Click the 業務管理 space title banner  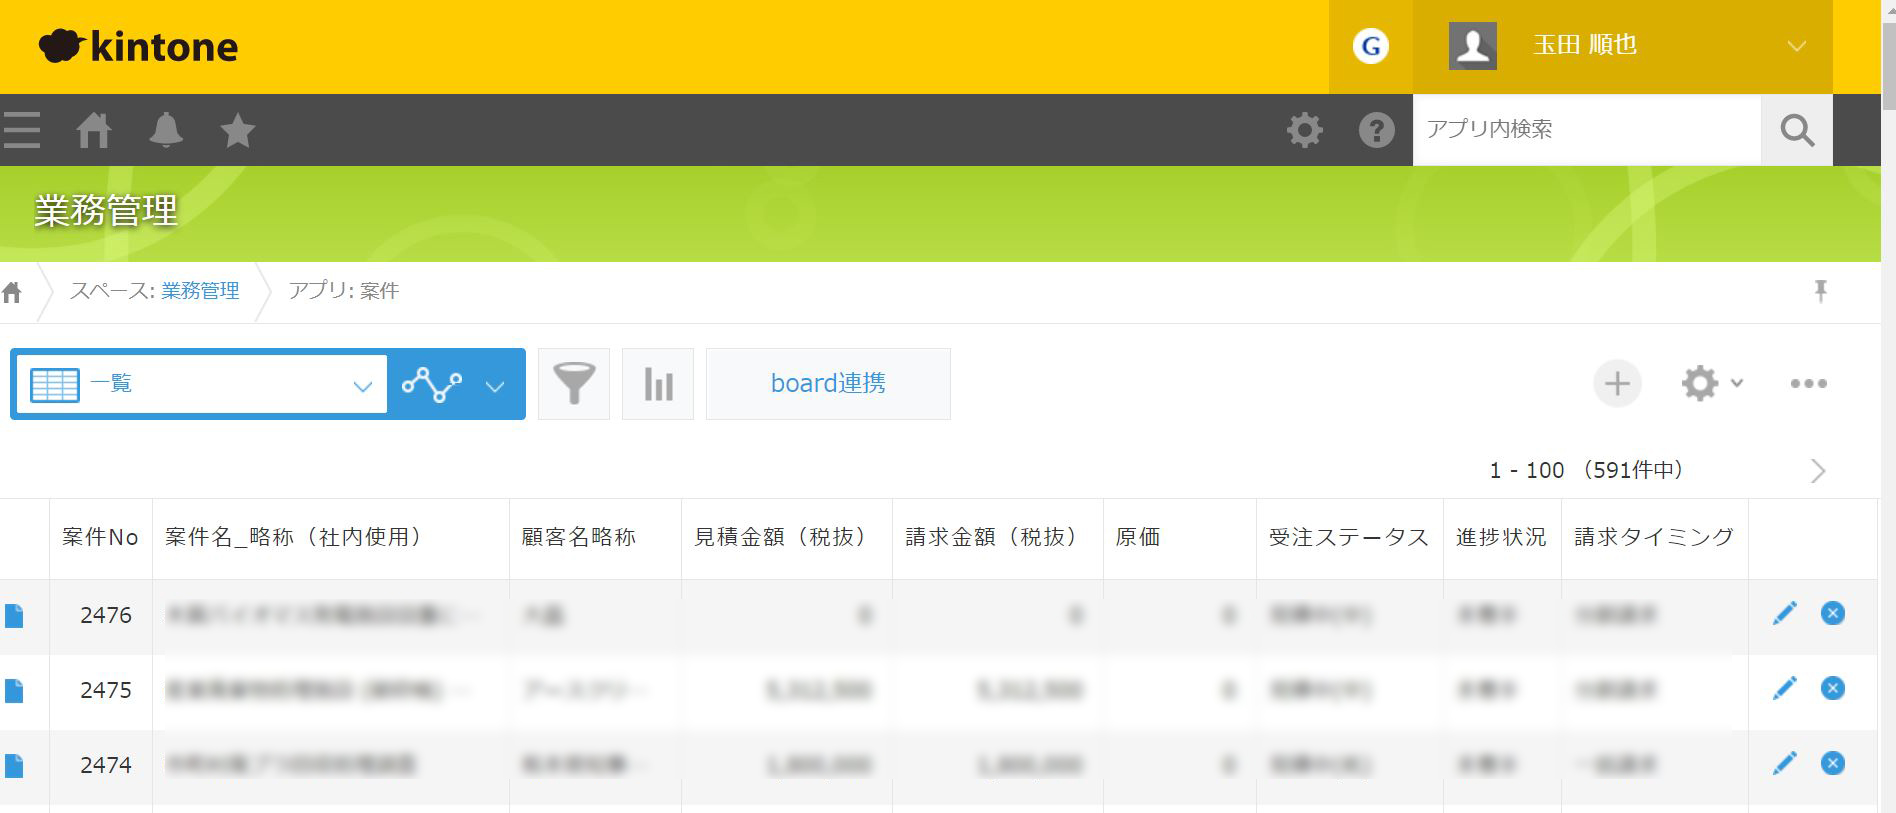click(106, 211)
